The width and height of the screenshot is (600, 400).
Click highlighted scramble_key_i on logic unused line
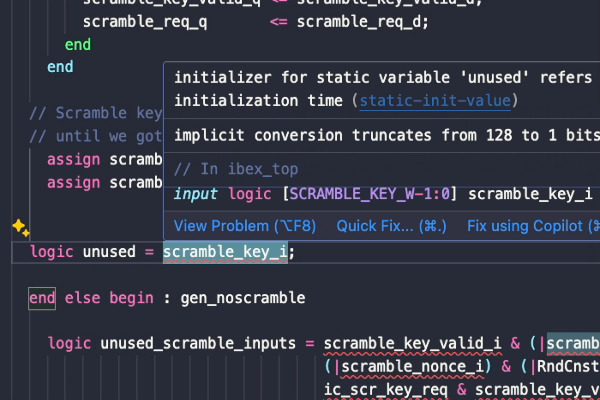(x=225, y=252)
